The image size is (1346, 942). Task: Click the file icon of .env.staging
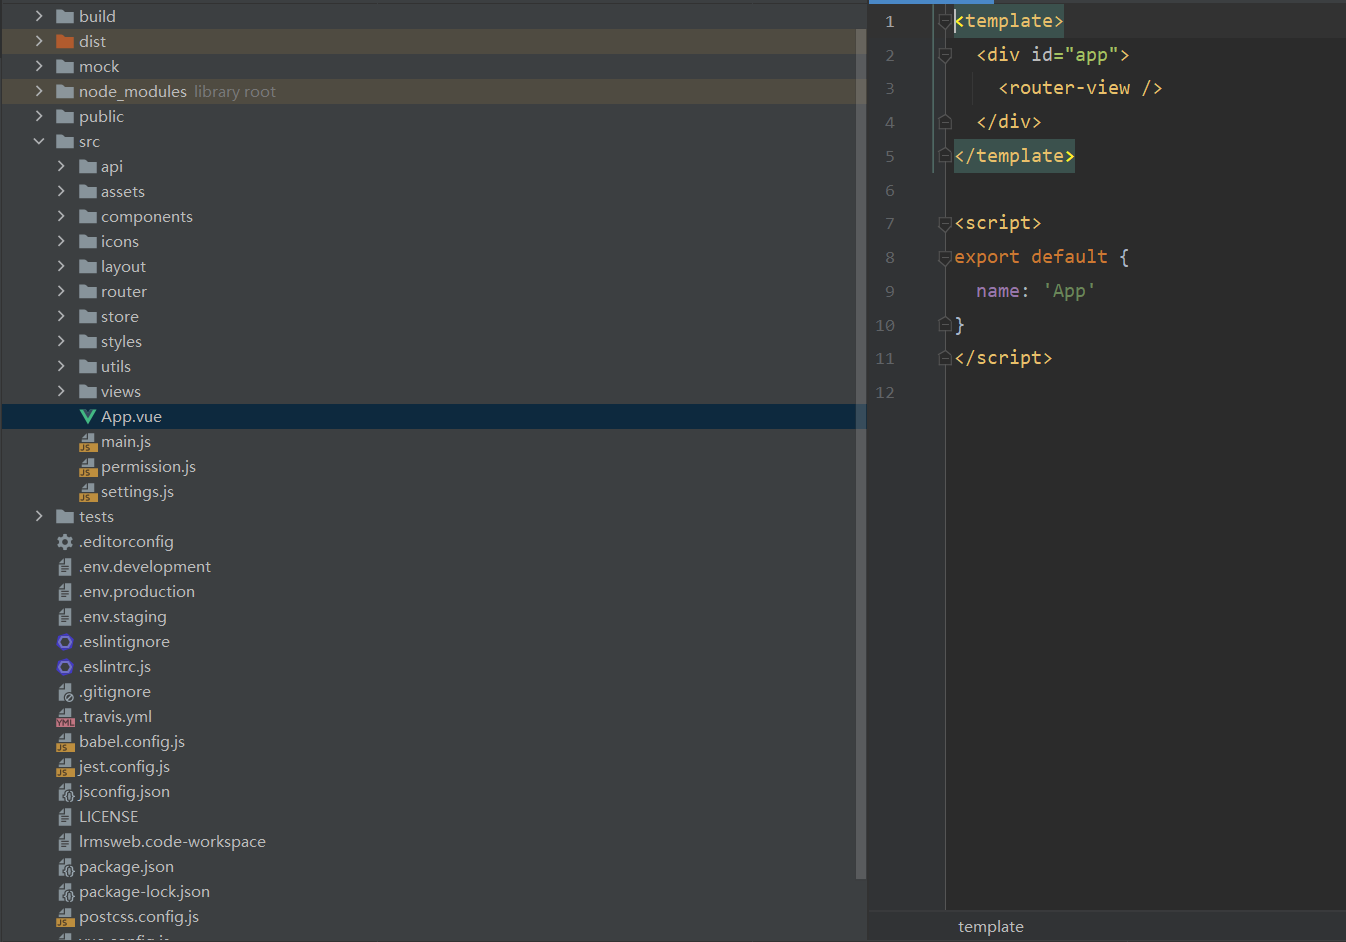click(x=65, y=617)
